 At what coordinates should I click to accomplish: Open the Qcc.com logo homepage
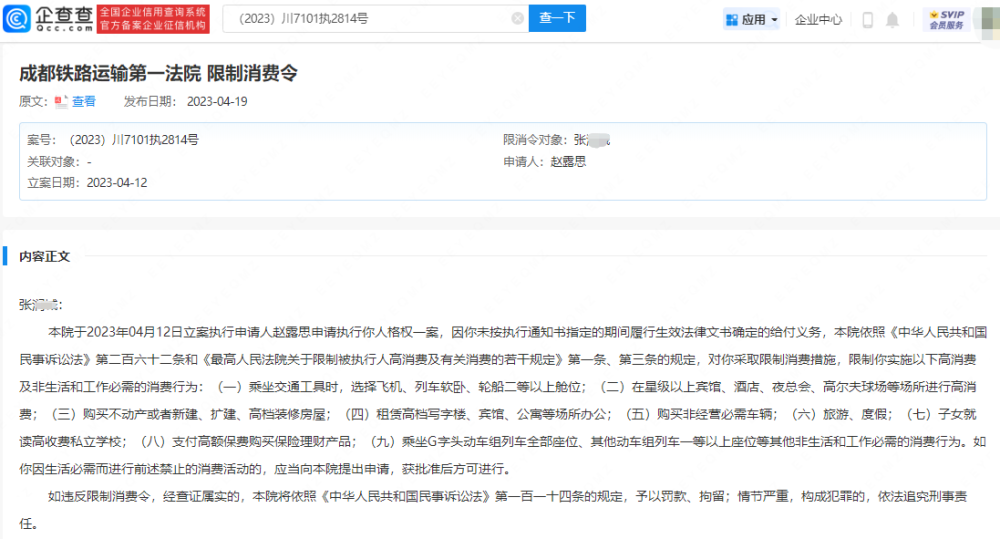point(48,18)
